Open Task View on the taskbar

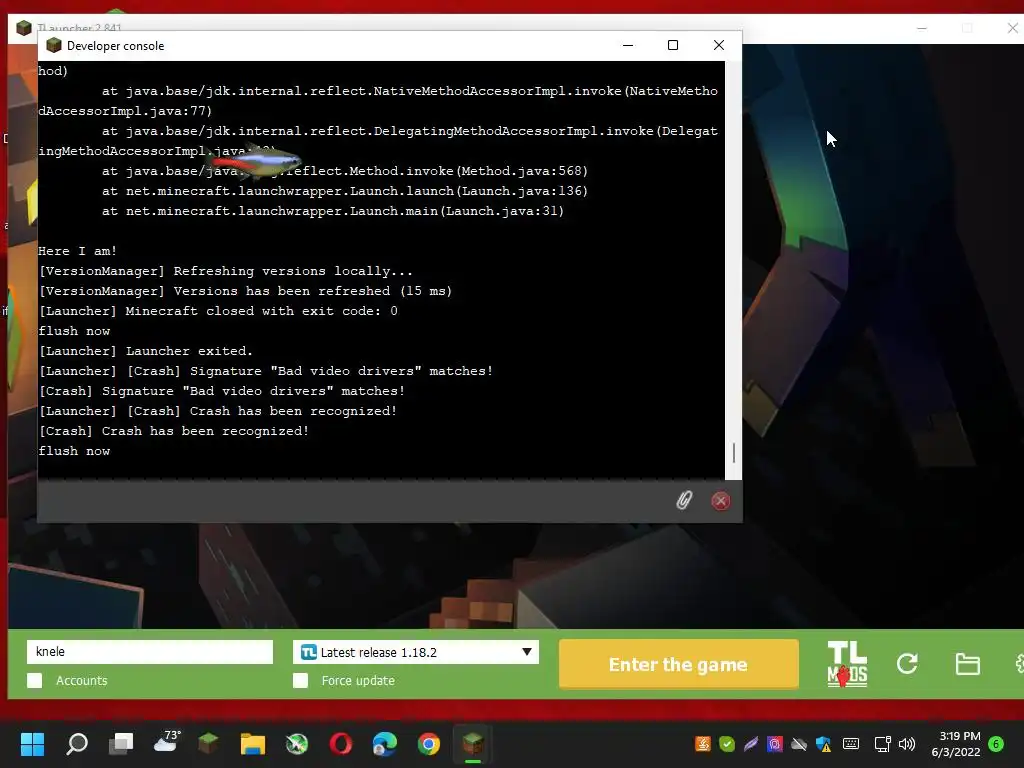(121, 744)
